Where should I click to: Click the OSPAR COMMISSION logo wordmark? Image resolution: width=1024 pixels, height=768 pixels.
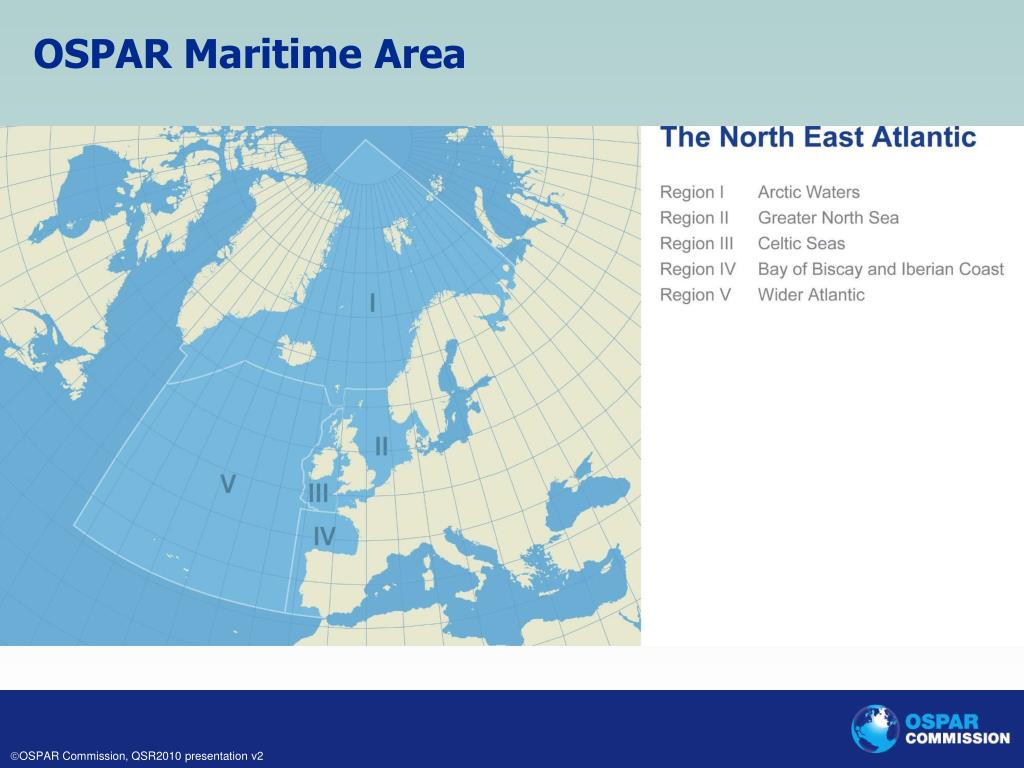point(957,729)
